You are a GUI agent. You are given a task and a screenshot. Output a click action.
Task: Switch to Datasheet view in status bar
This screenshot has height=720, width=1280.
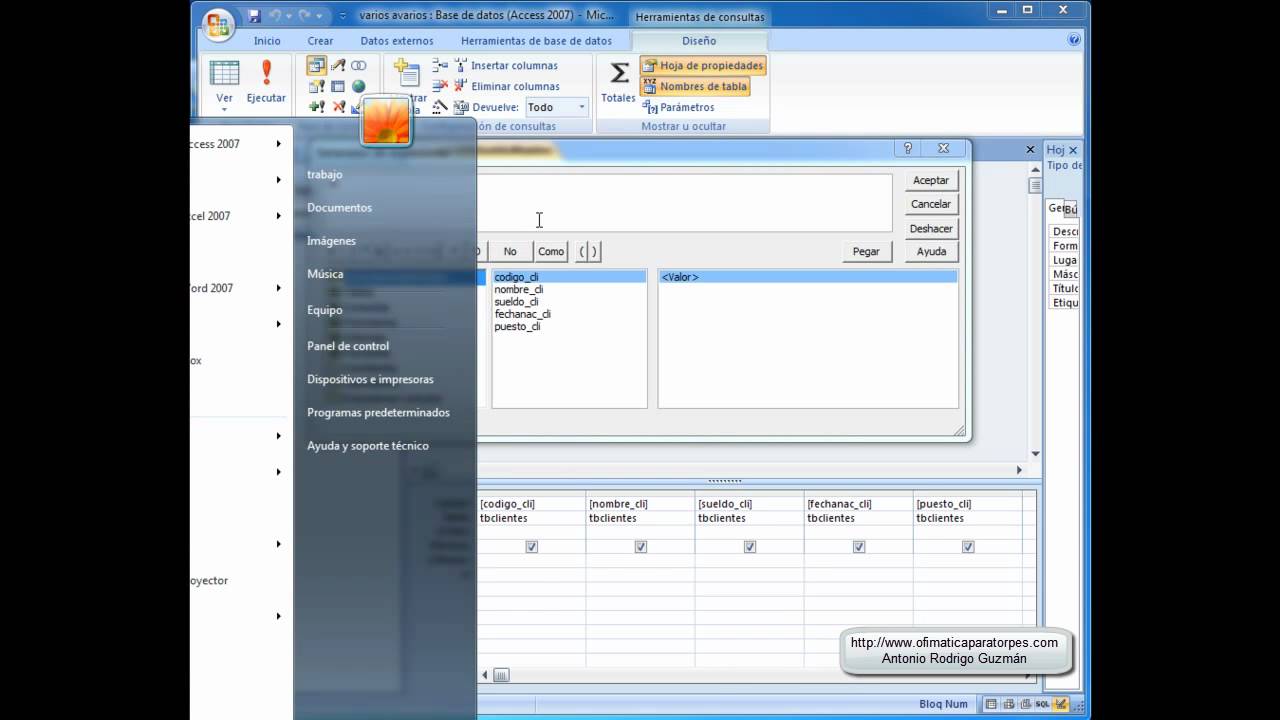click(991, 704)
